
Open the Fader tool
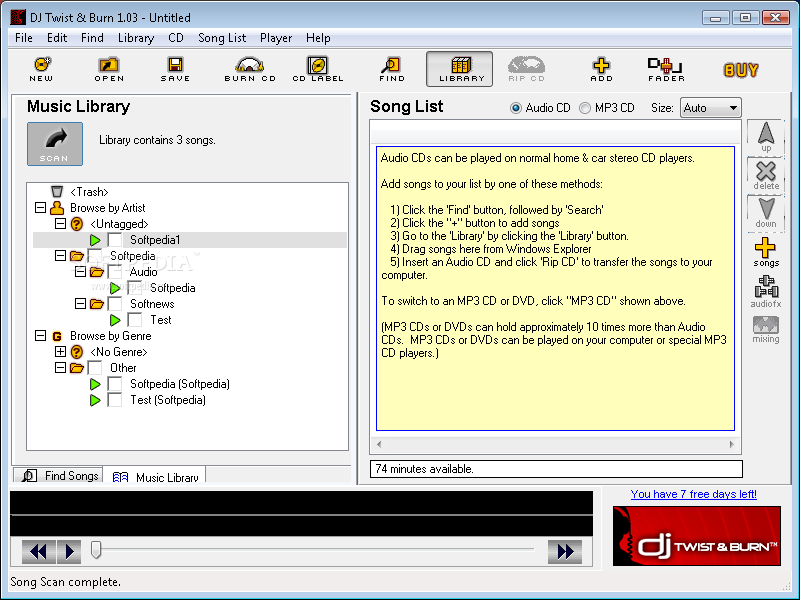(x=666, y=69)
